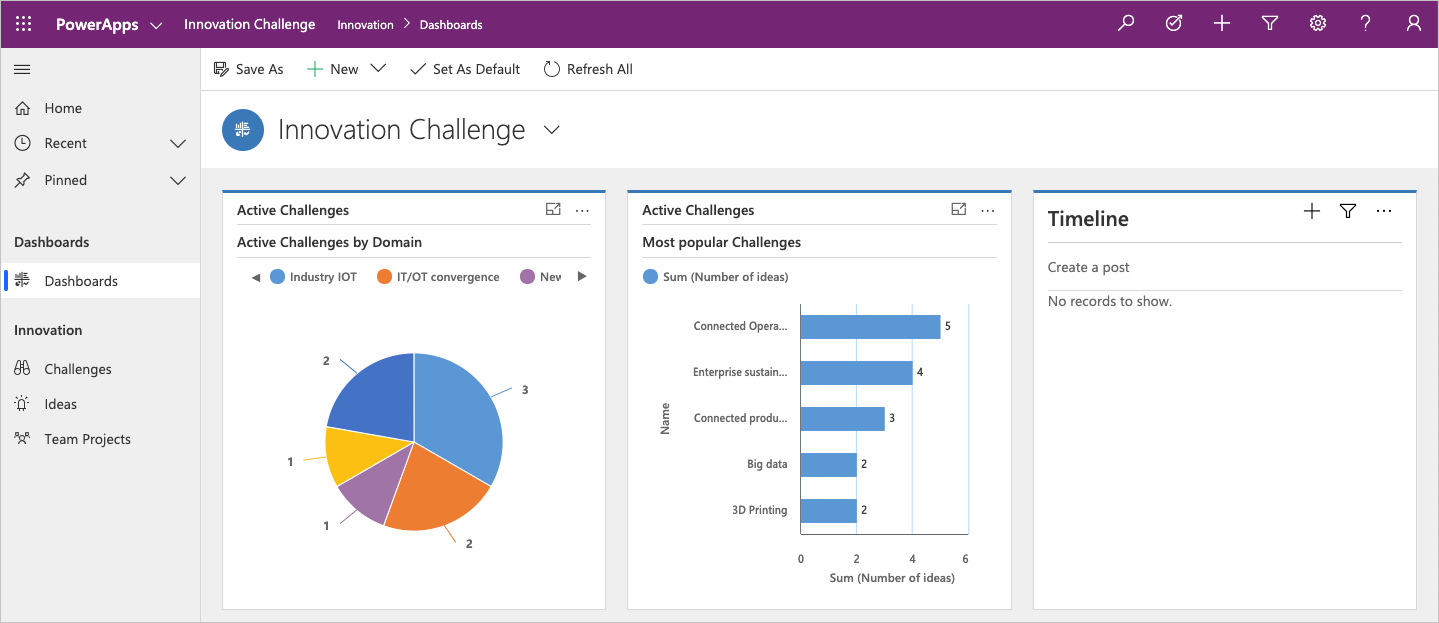Click the search magnifier icon
The image size is (1439, 623).
[x=1126, y=24]
